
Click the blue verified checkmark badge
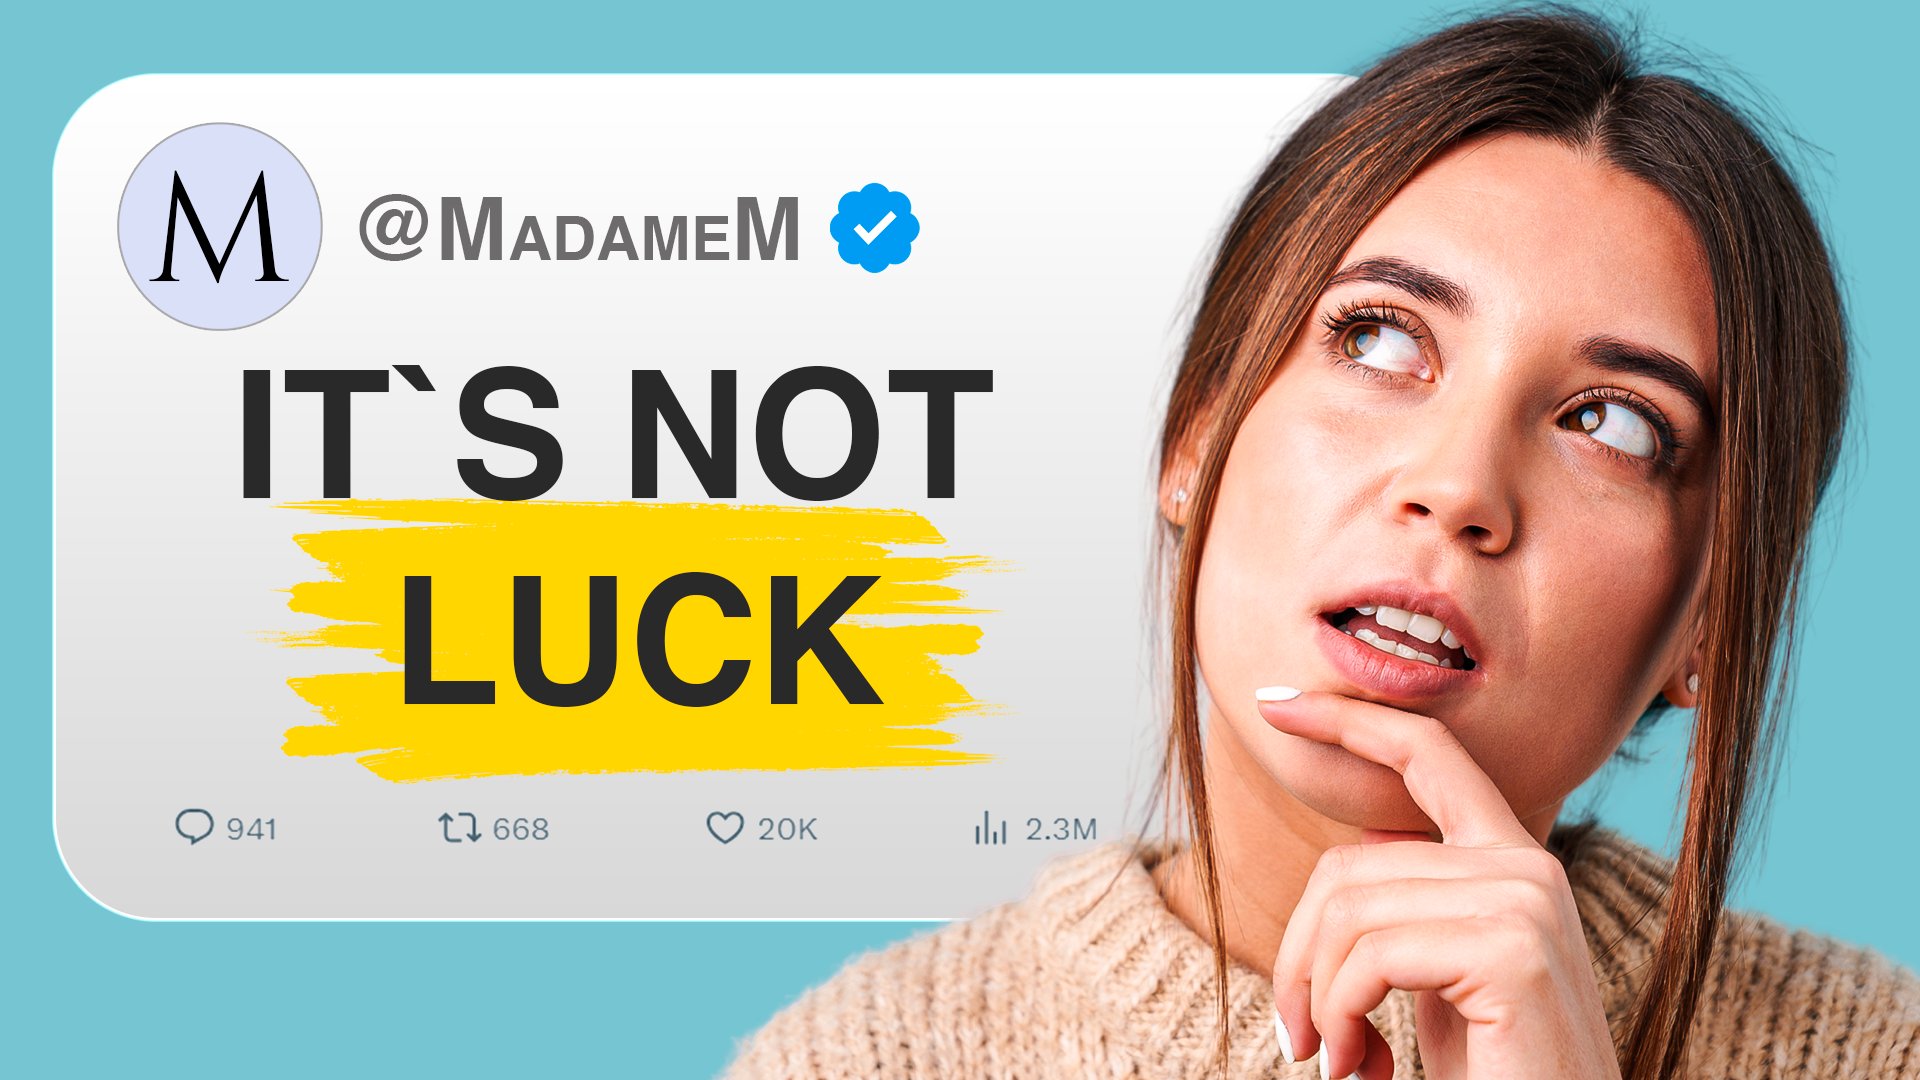point(874,227)
